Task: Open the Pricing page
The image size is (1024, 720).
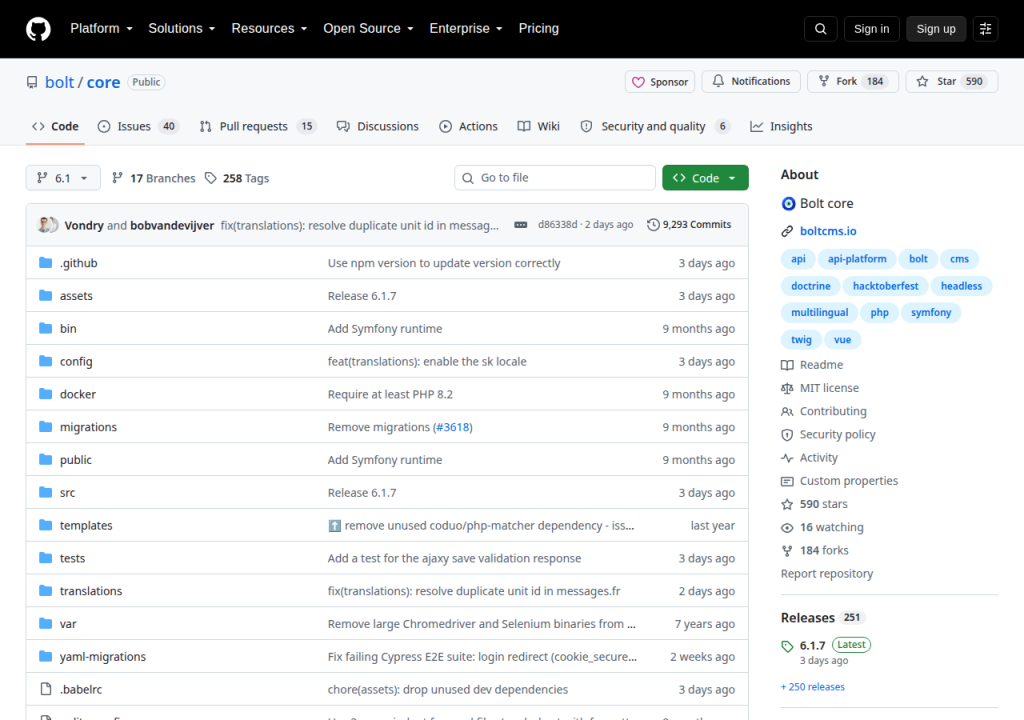Action: point(538,29)
